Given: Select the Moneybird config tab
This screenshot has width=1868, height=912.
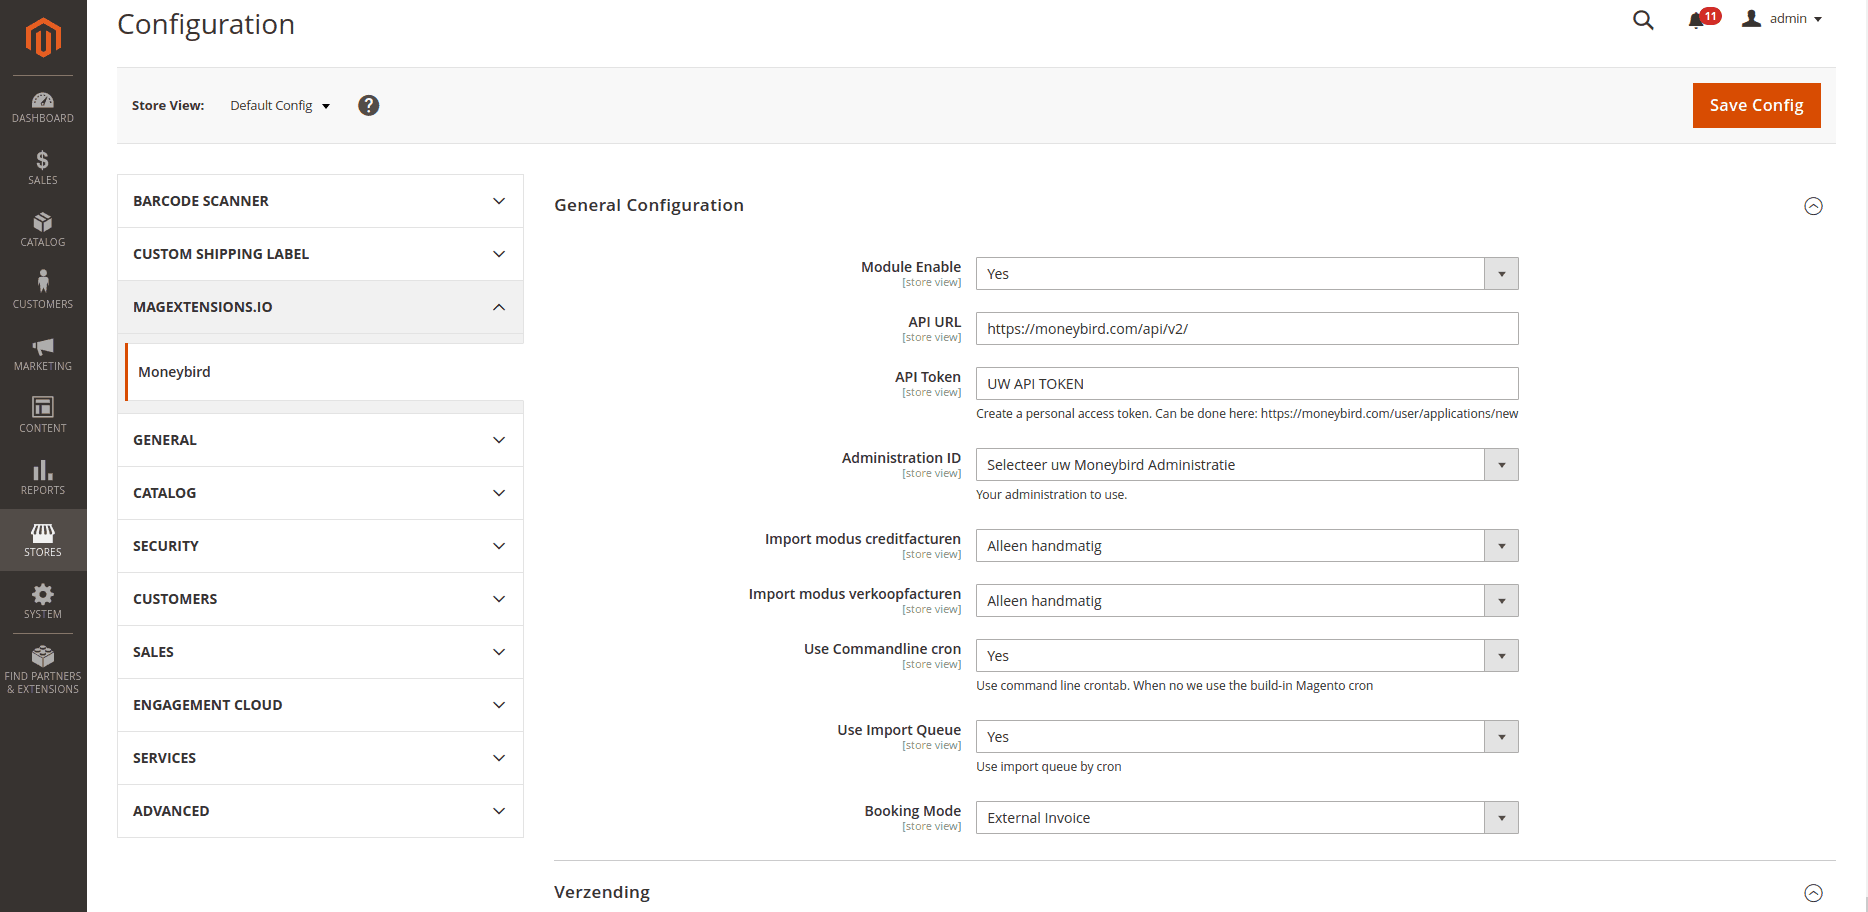Looking at the screenshot, I should point(324,372).
